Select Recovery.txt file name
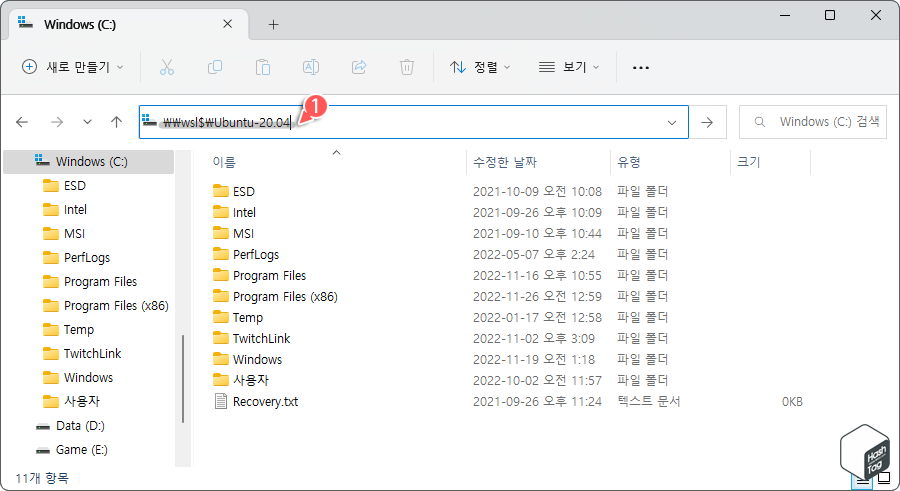Viewport: 900px width, 491px height. (265, 401)
